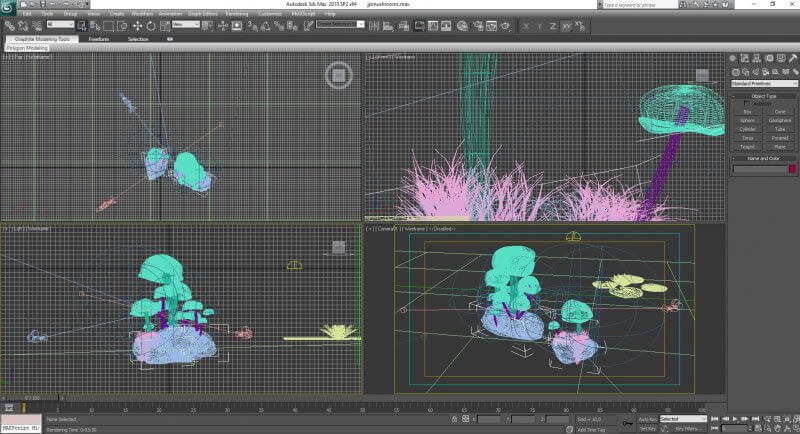Click the Render Production teapot icon
Image resolution: width=800 pixels, height=434 pixels.
point(505,25)
